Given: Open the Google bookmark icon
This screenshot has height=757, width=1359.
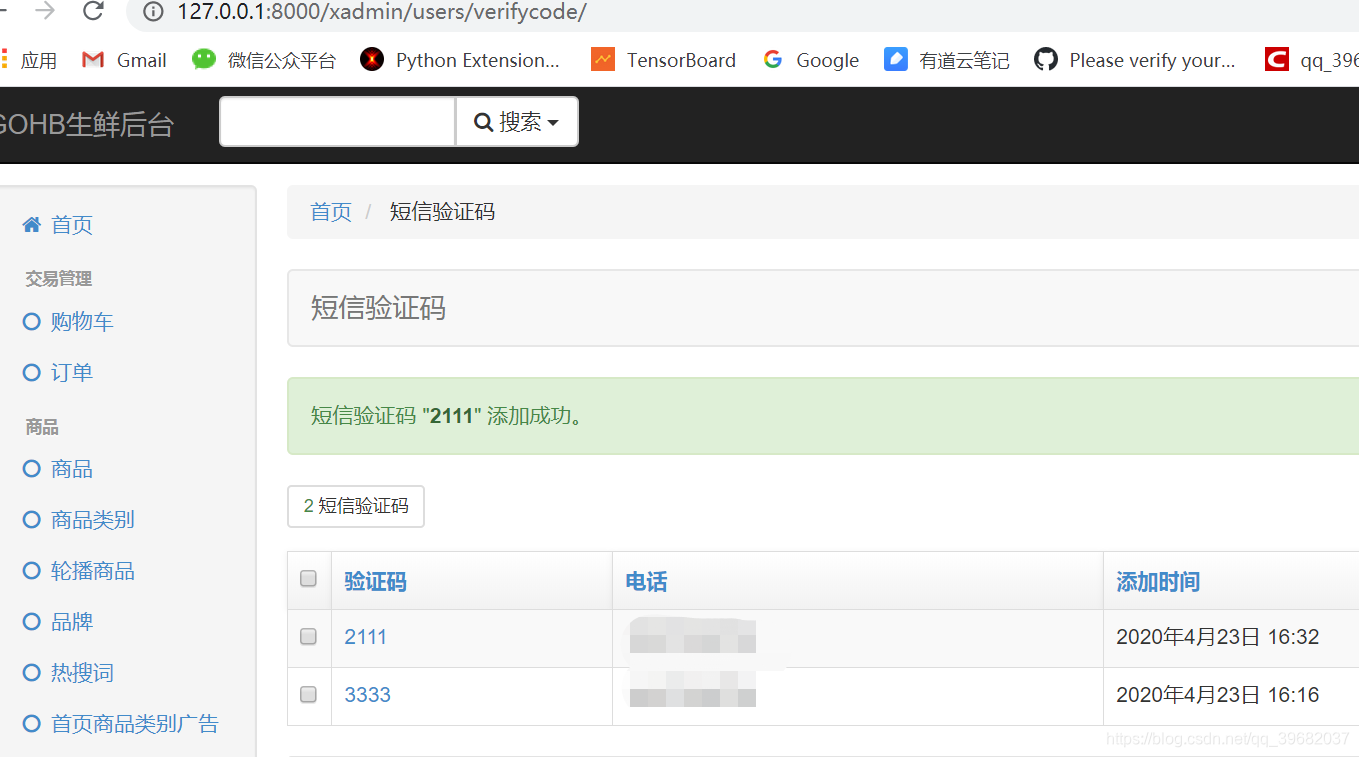Looking at the screenshot, I should point(773,59).
